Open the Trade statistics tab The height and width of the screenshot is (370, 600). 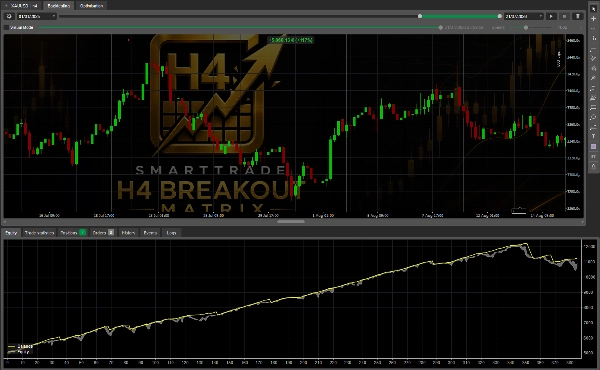39,233
